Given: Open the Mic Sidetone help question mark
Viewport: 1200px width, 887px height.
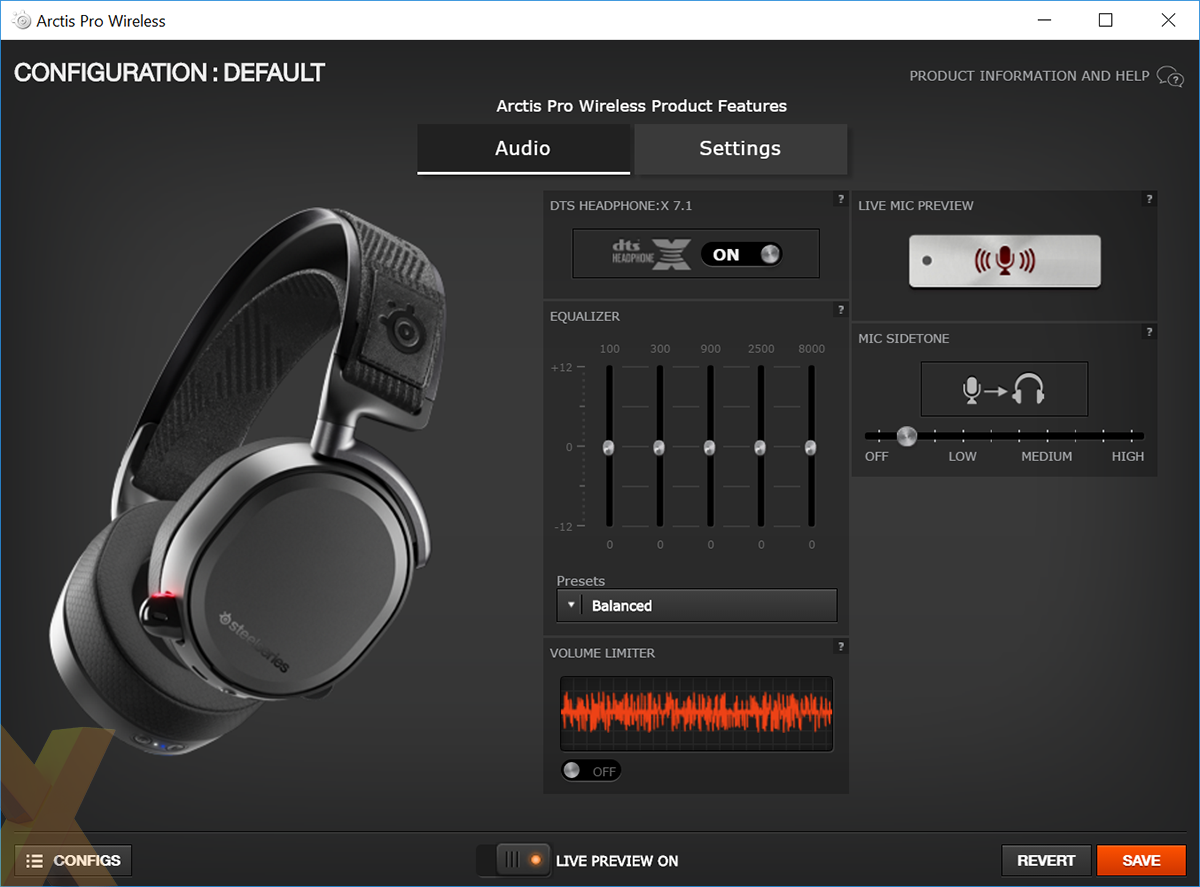Looking at the screenshot, I should (1150, 332).
